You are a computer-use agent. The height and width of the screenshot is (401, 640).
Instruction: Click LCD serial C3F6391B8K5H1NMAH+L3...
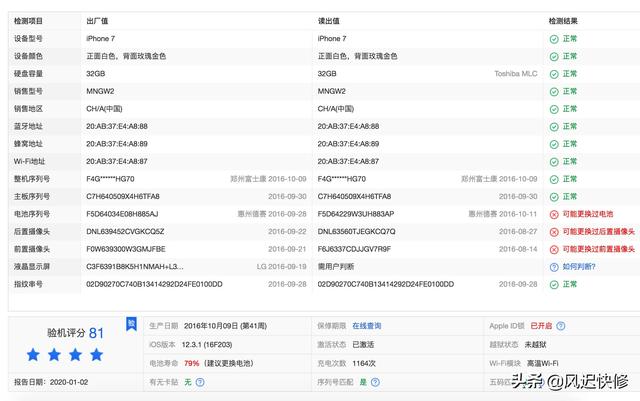pyautogui.click(x=135, y=267)
